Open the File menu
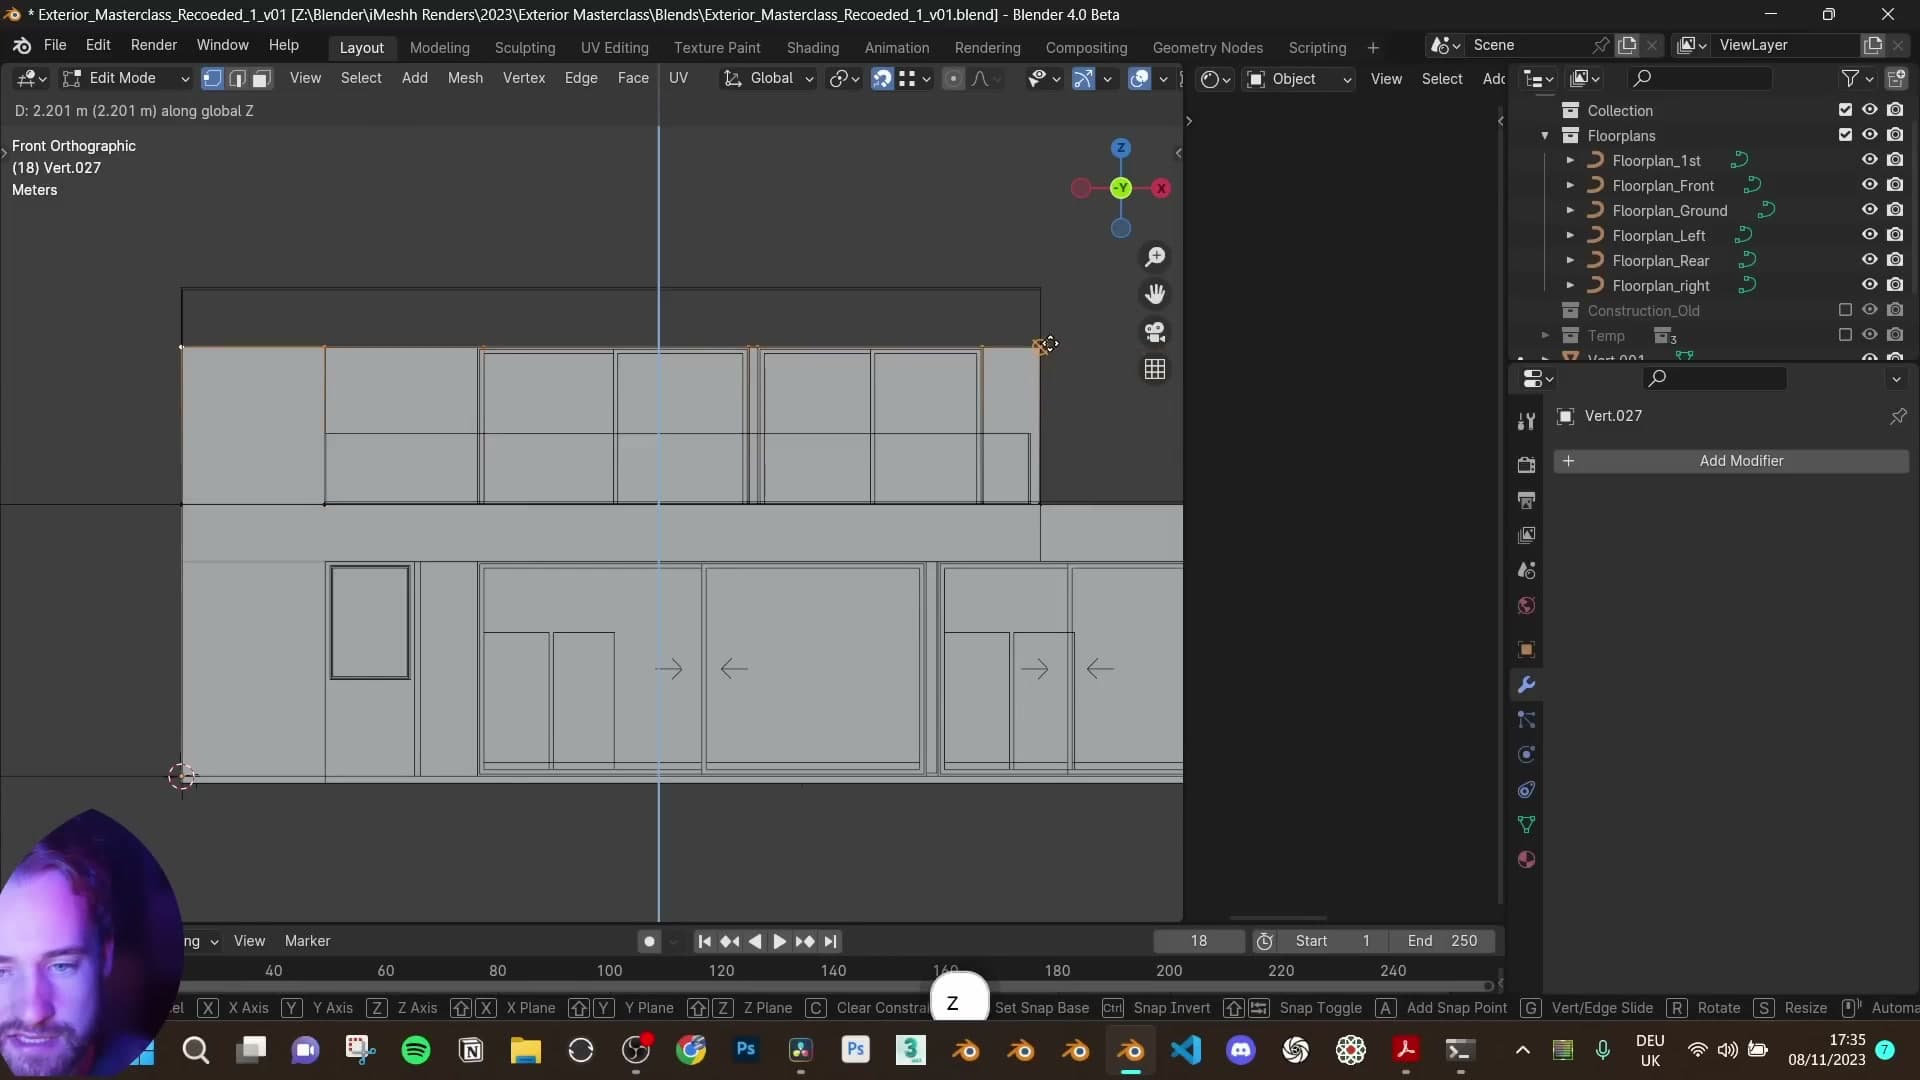Screen dimensions: 1920x1080 [55, 45]
